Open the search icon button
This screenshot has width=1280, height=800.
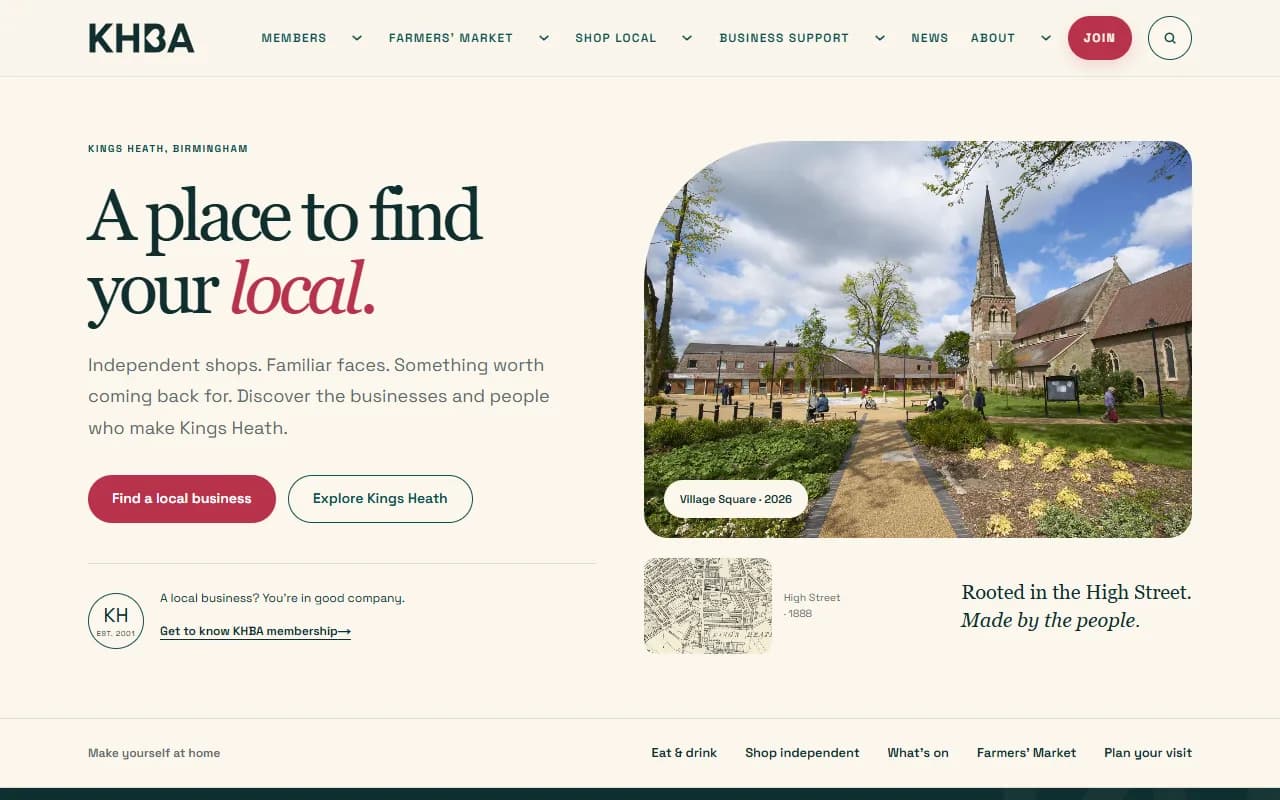point(1170,38)
